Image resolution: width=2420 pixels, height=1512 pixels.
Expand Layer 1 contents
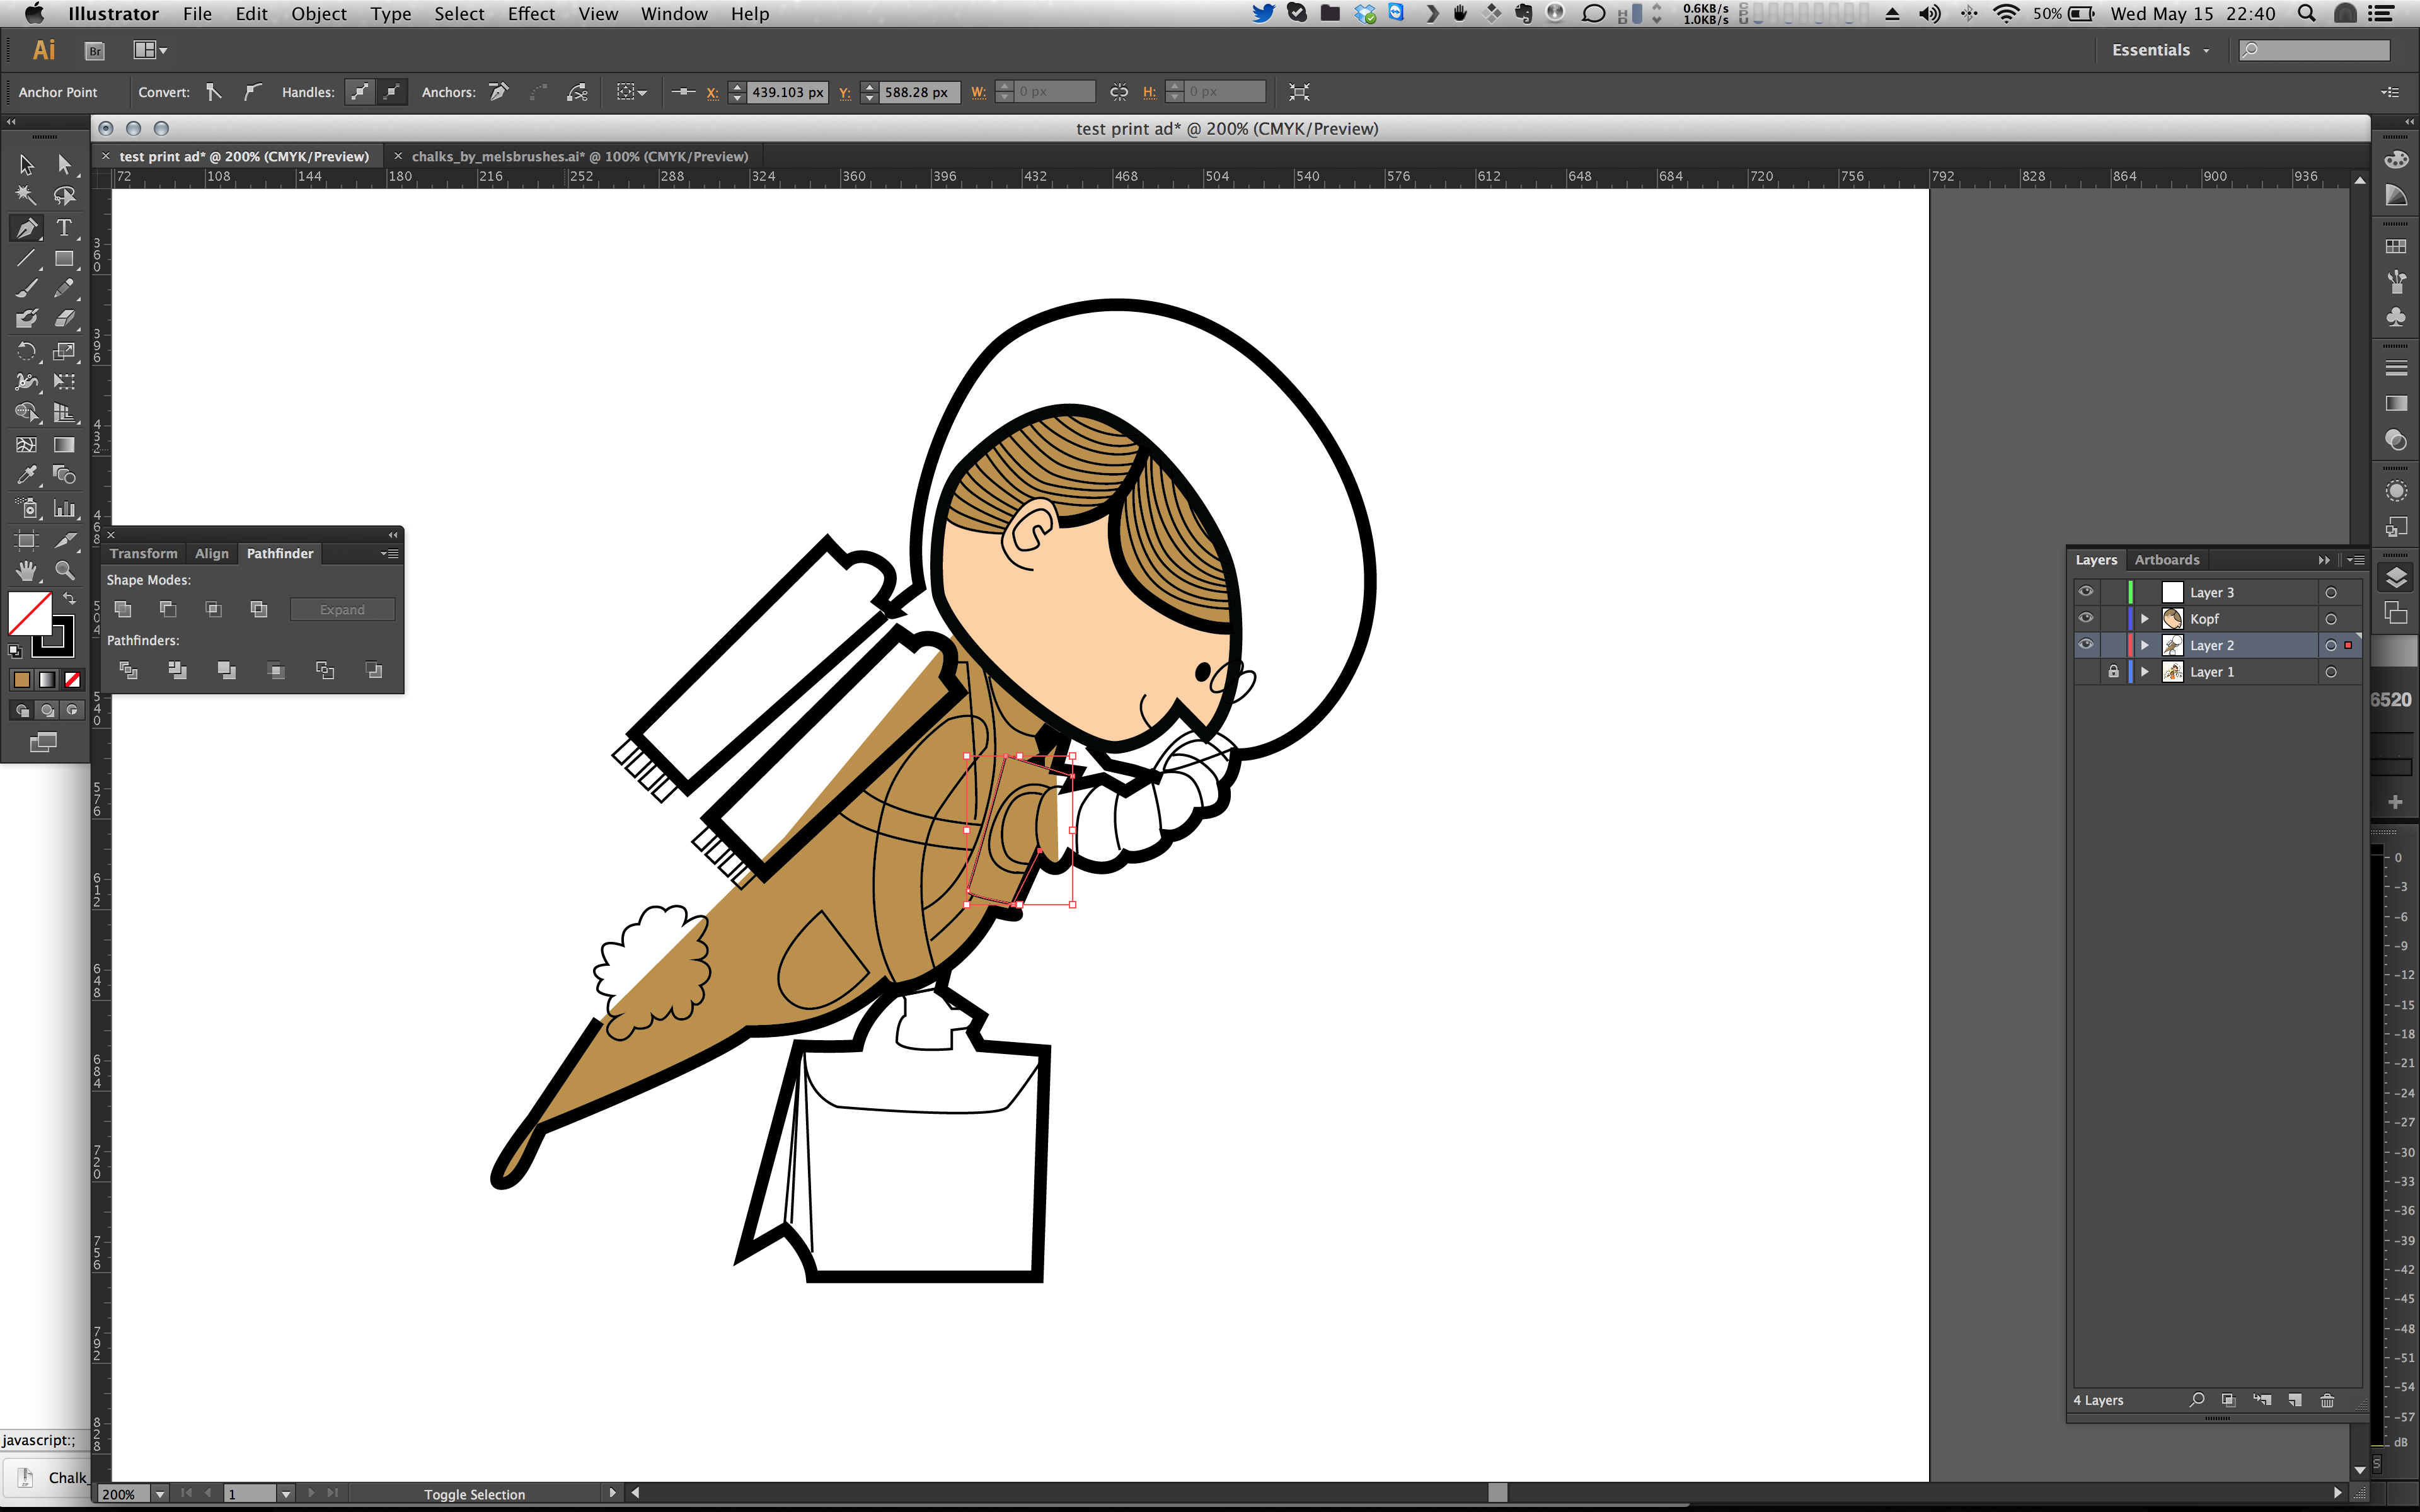2145,672
